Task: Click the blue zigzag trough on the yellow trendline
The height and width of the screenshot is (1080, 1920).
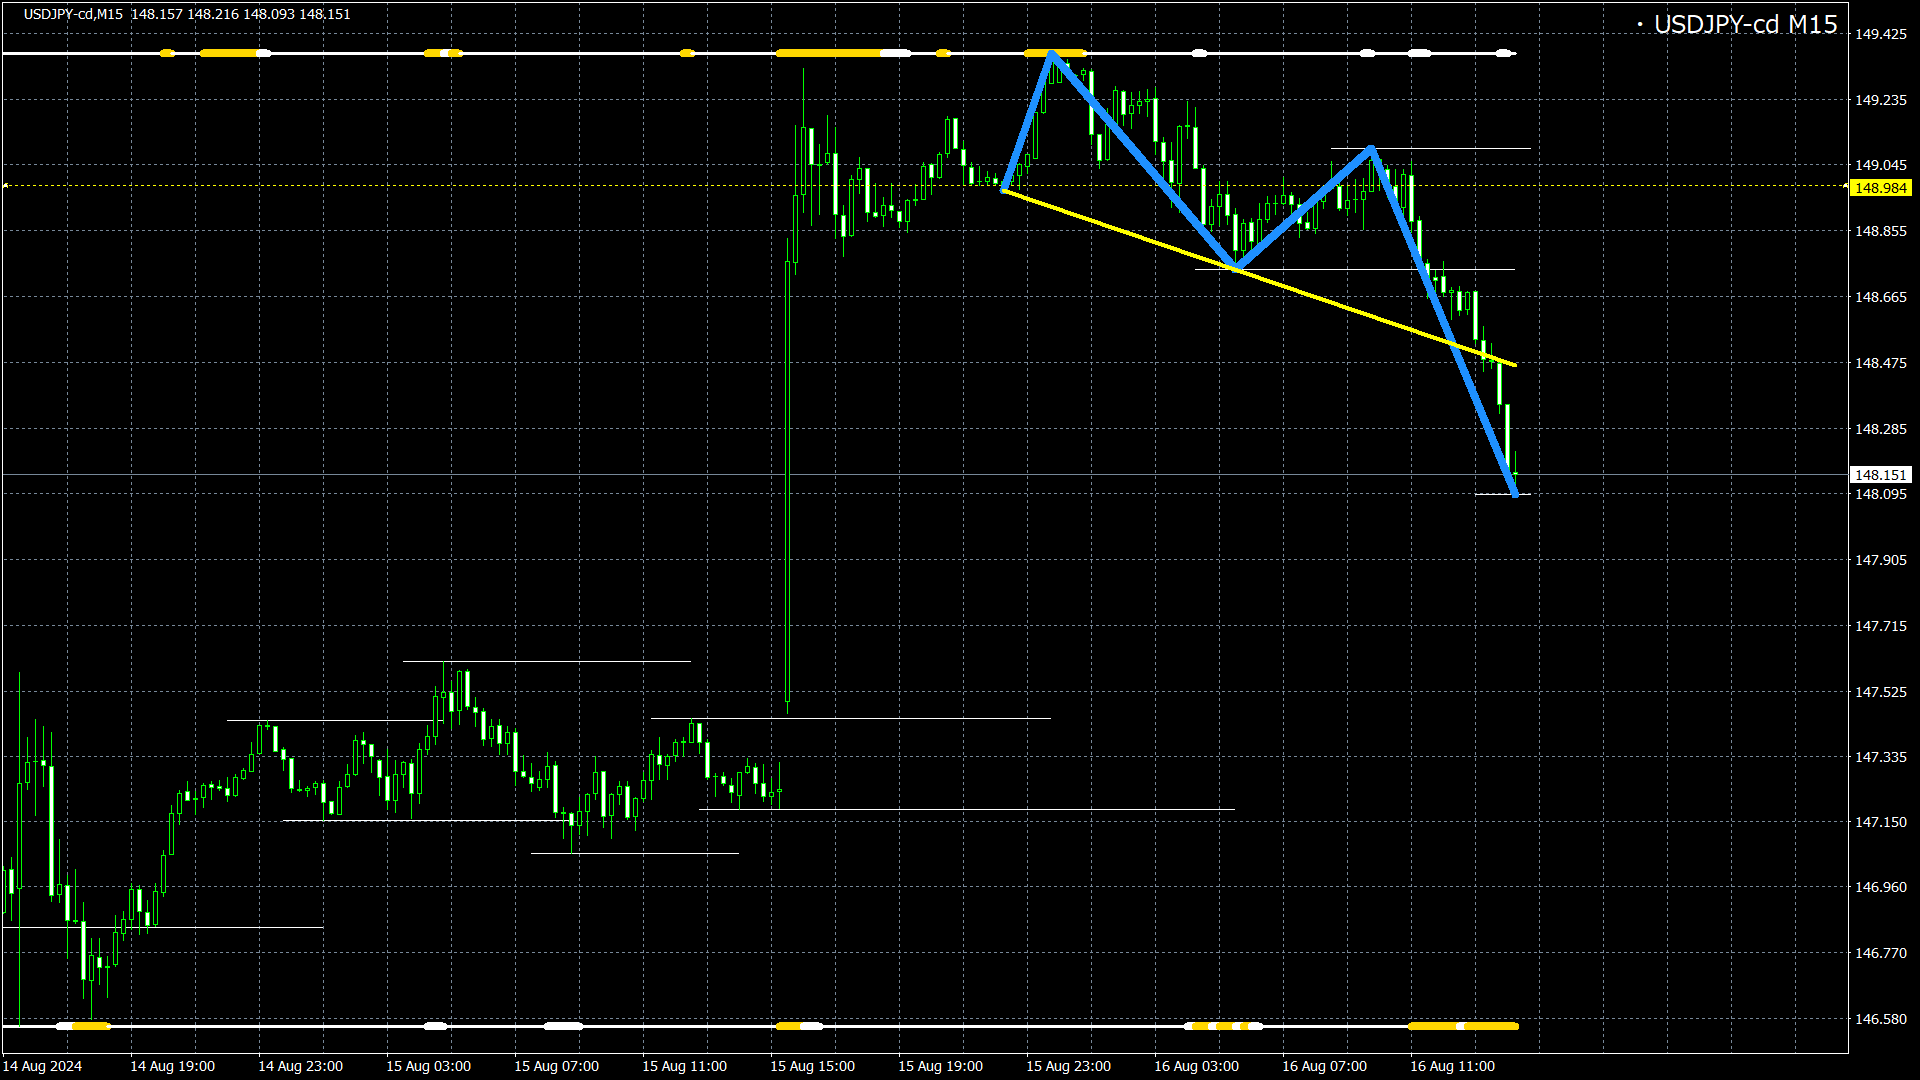Action: [1236, 267]
